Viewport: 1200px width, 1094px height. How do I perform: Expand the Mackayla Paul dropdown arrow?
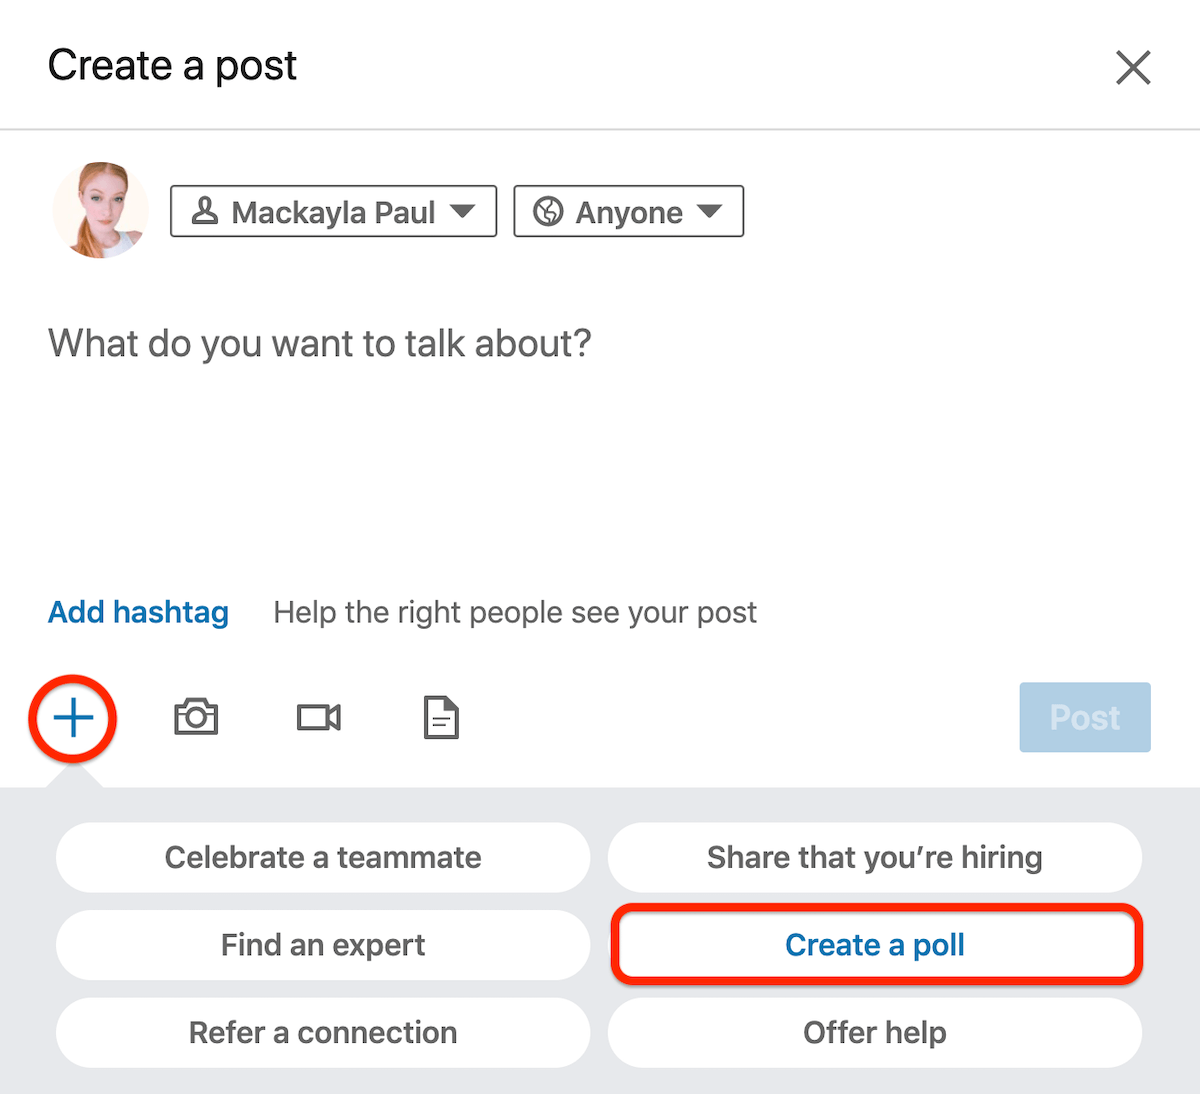tap(462, 212)
